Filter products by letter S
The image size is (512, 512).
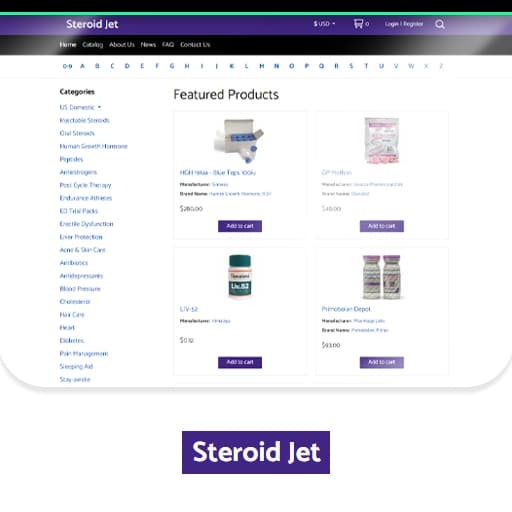point(351,66)
